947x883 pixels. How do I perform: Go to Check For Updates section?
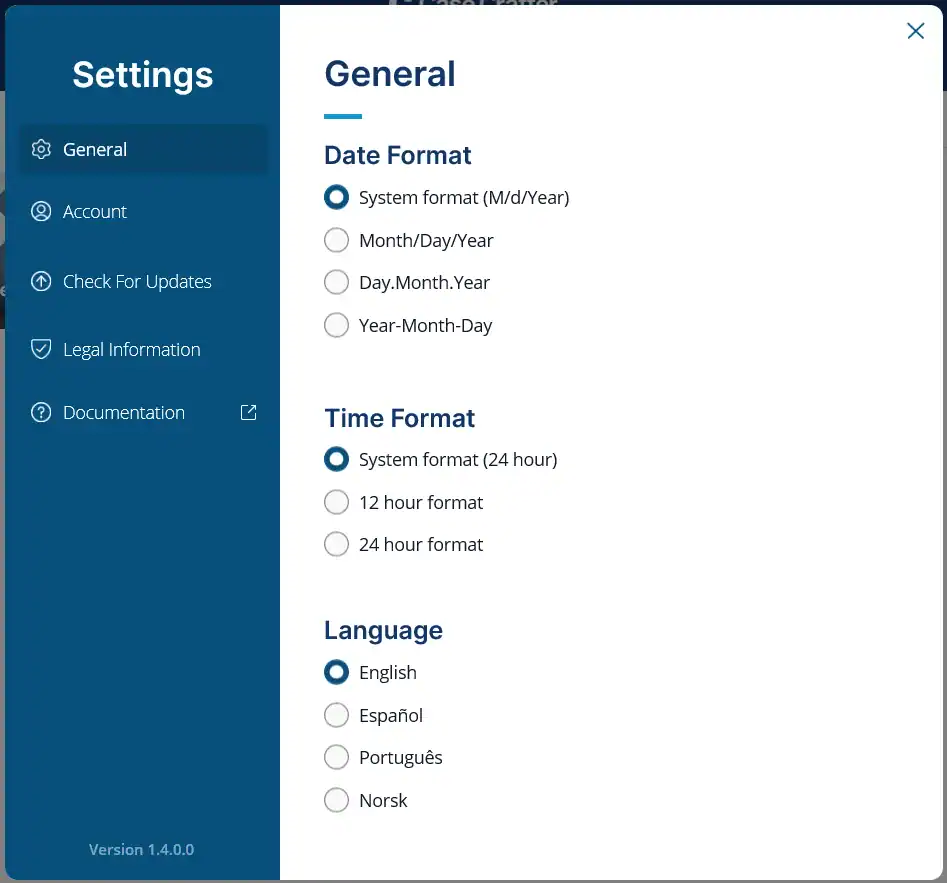(x=137, y=282)
